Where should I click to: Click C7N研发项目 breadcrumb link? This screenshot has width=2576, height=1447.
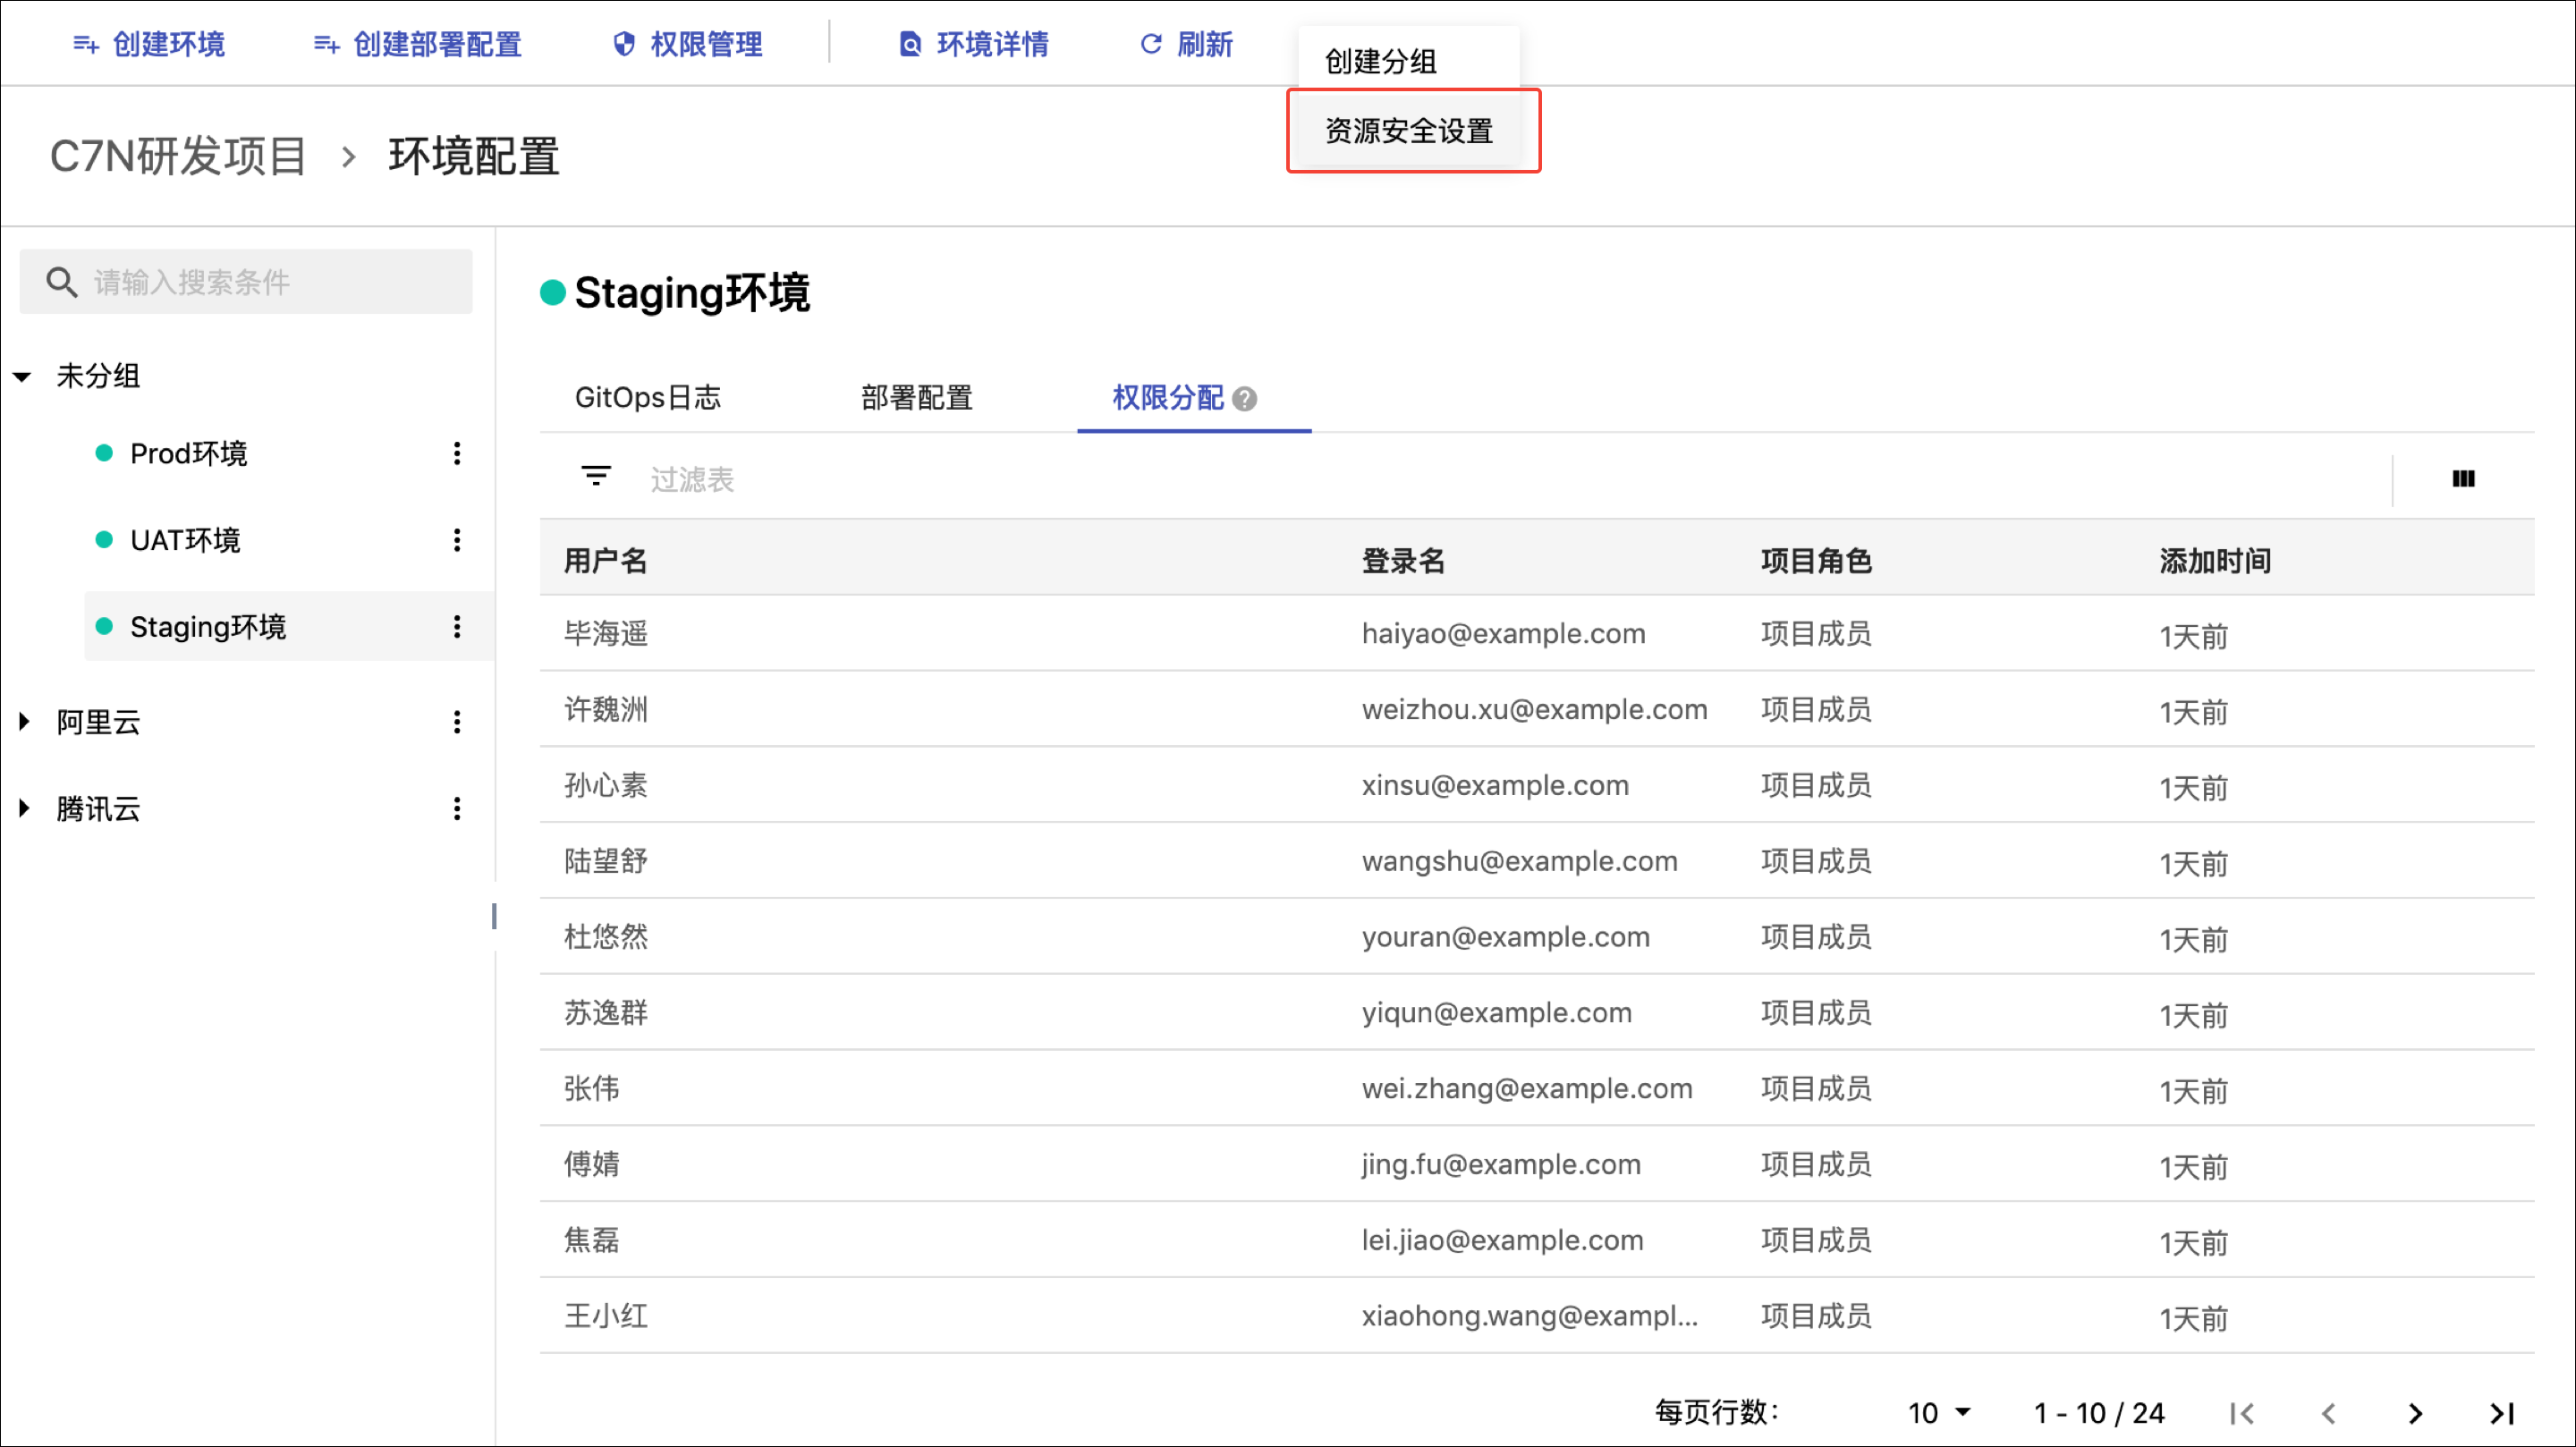click(x=178, y=156)
